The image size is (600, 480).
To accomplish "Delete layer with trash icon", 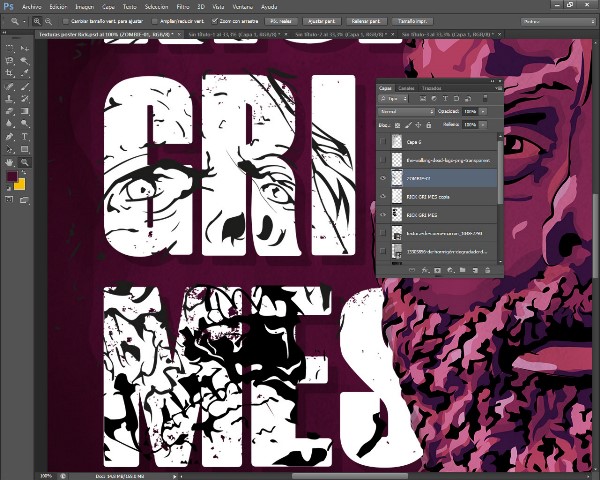I will pyautogui.click(x=488, y=270).
